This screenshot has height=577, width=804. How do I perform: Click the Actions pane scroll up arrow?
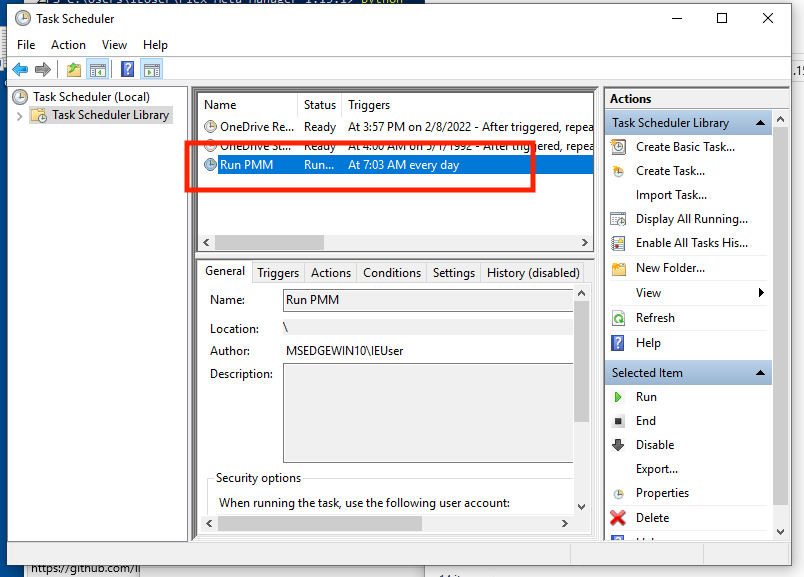point(780,120)
